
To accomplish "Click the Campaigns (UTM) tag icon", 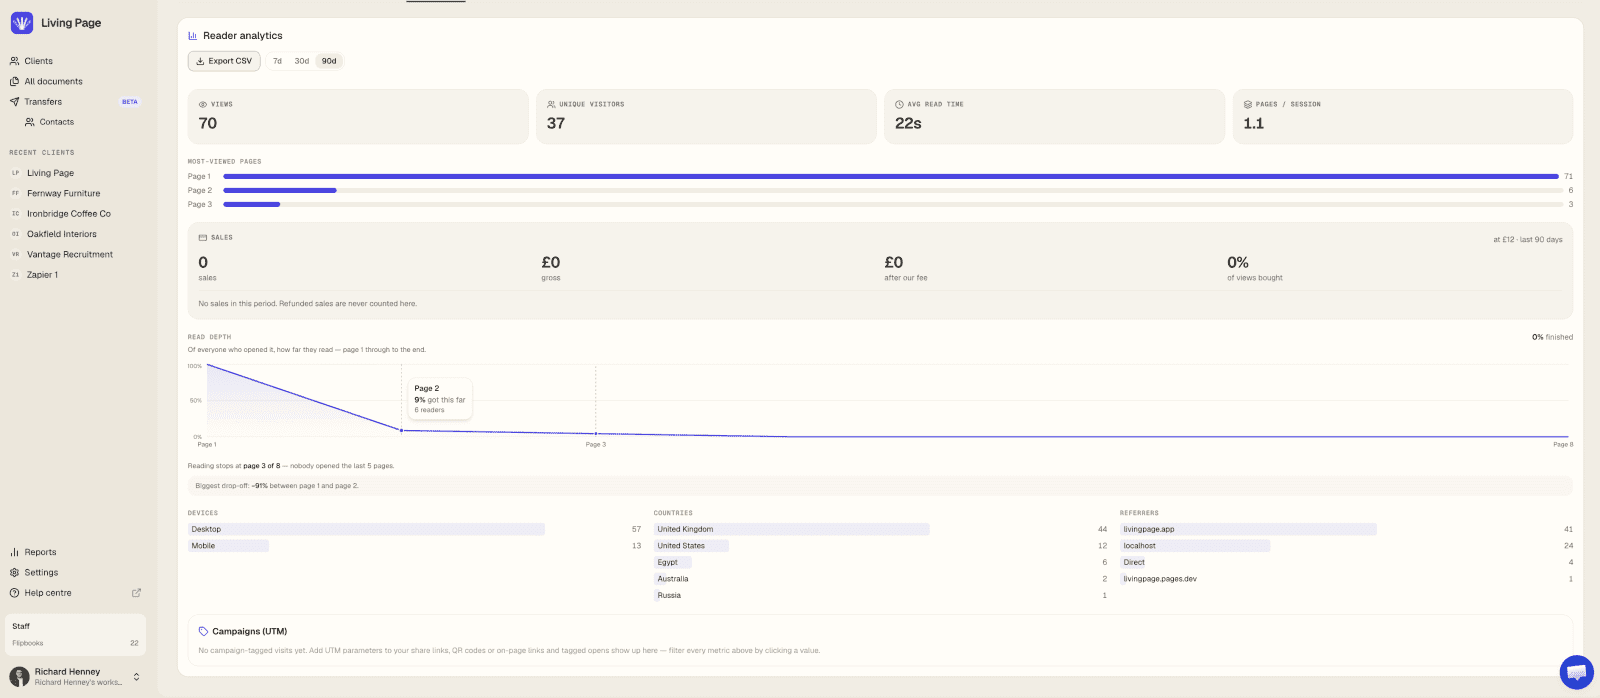I will click(x=203, y=632).
